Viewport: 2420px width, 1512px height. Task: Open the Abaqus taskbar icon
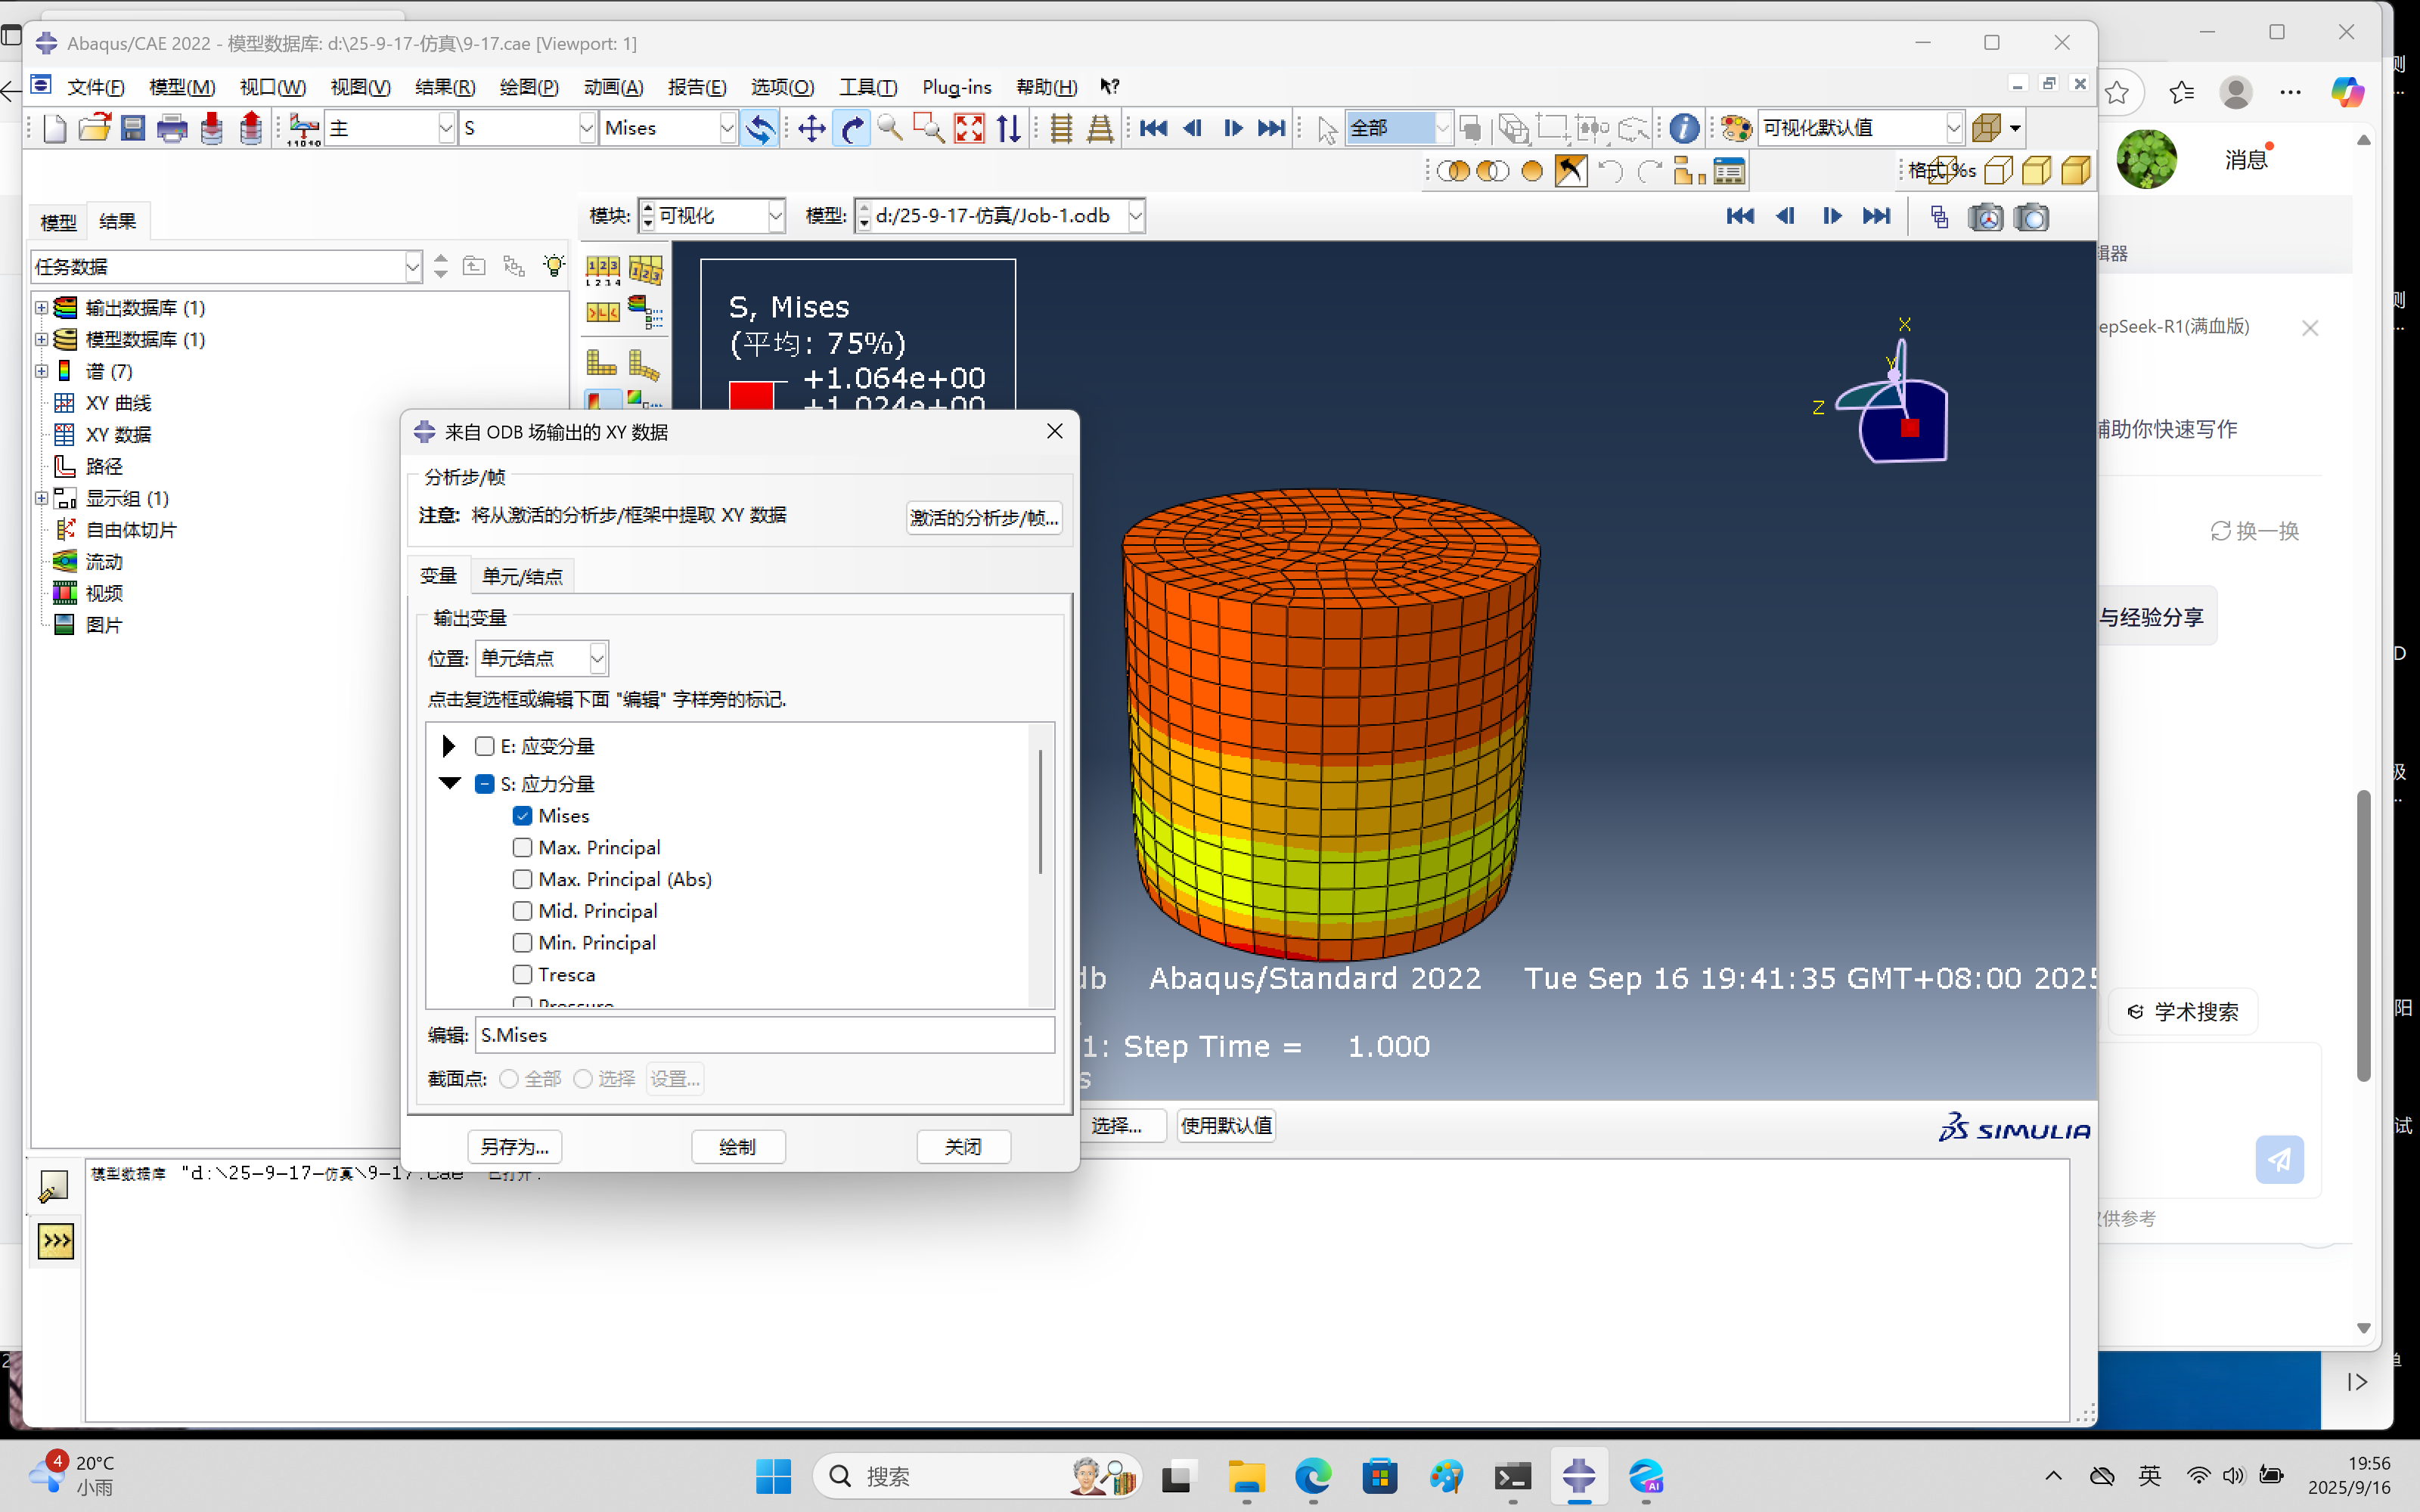pyautogui.click(x=1578, y=1476)
